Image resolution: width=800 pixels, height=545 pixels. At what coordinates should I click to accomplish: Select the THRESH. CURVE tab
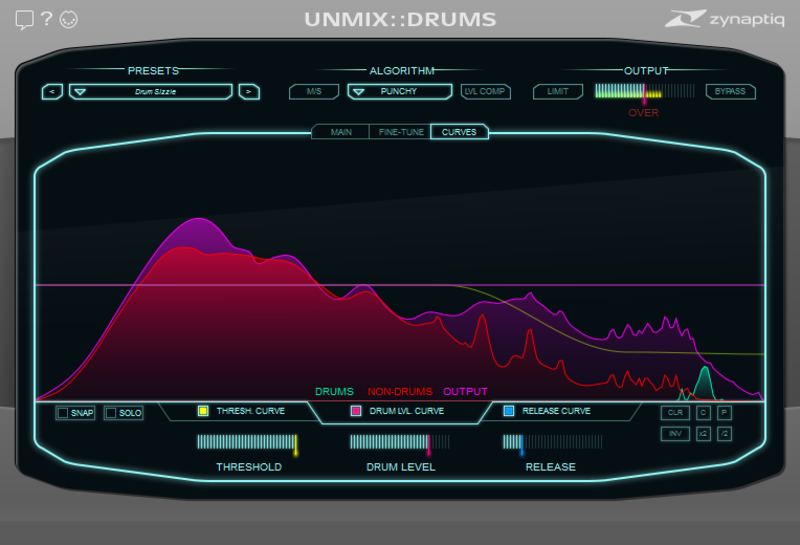241,411
